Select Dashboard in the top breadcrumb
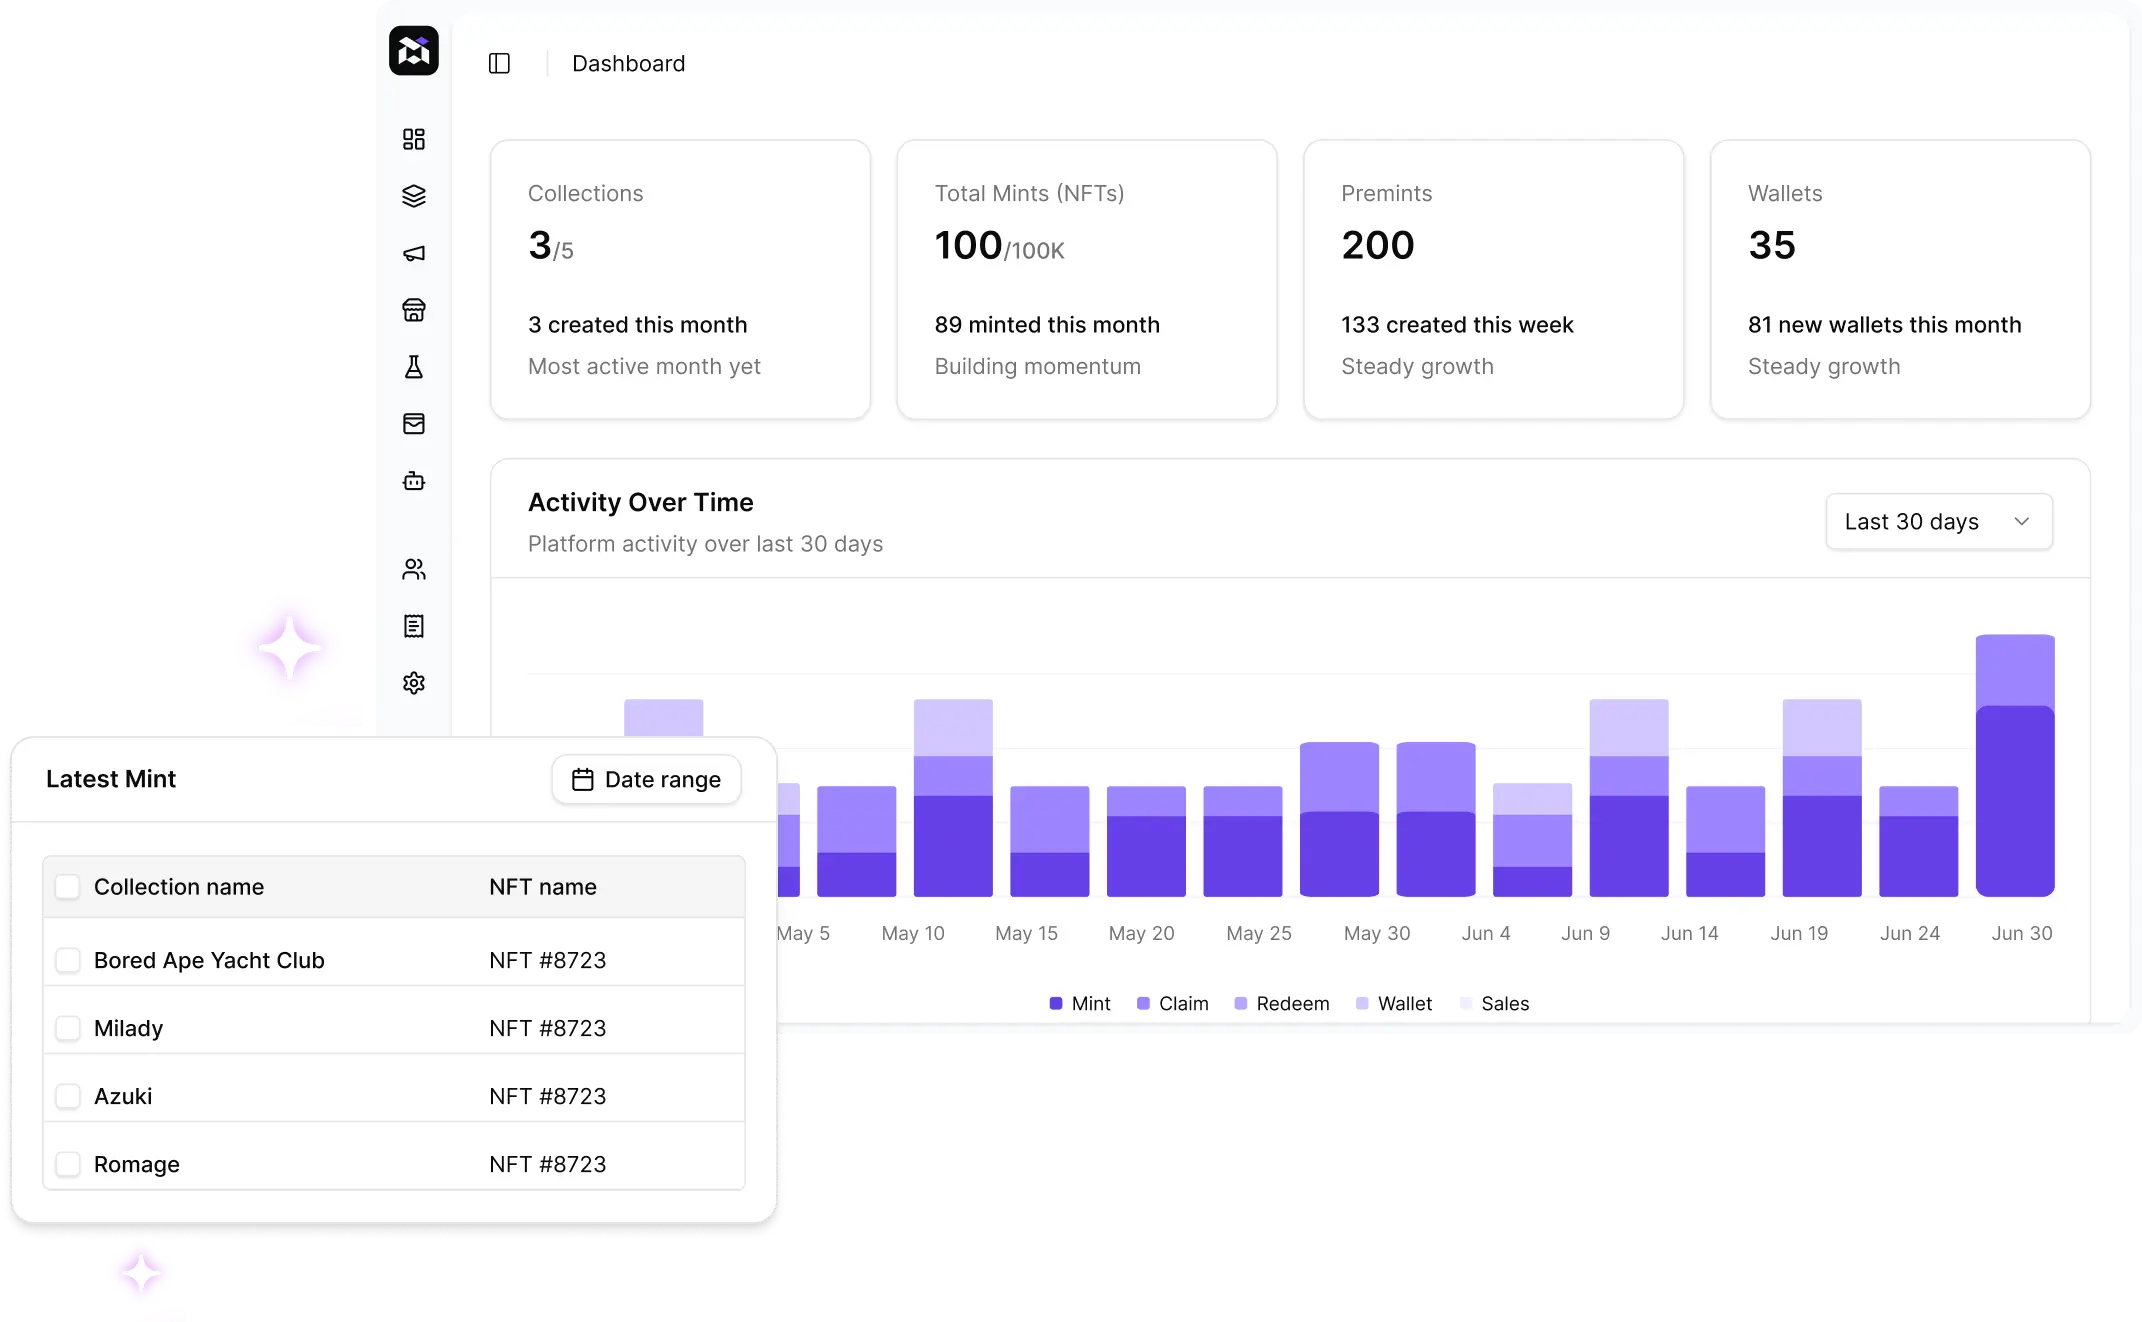 pos(628,63)
